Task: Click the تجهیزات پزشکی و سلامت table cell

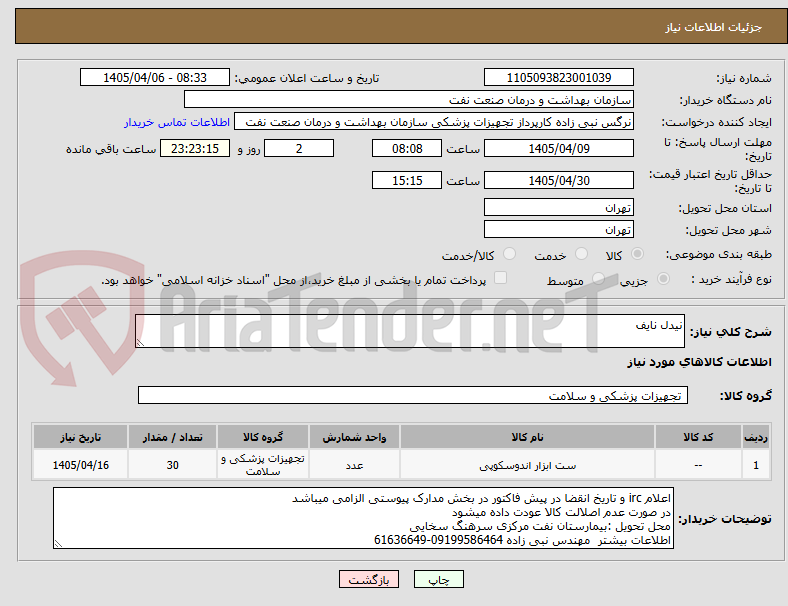Action: click(x=262, y=465)
